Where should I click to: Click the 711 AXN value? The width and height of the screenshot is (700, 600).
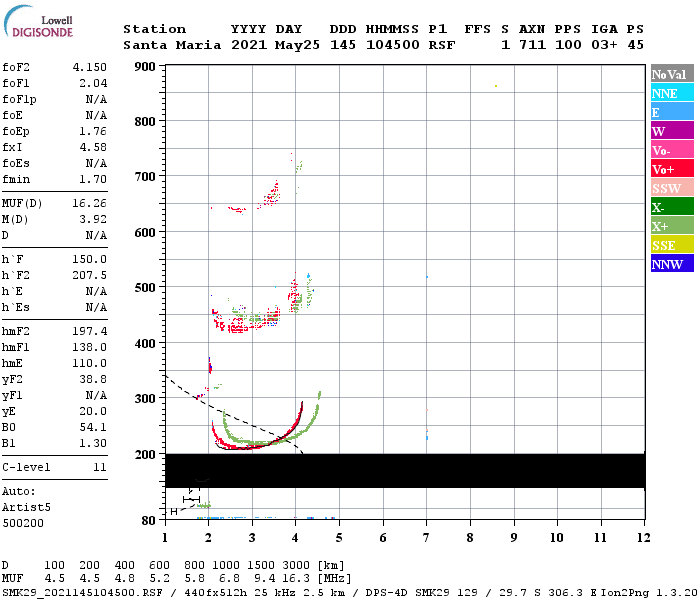(x=532, y=45)
